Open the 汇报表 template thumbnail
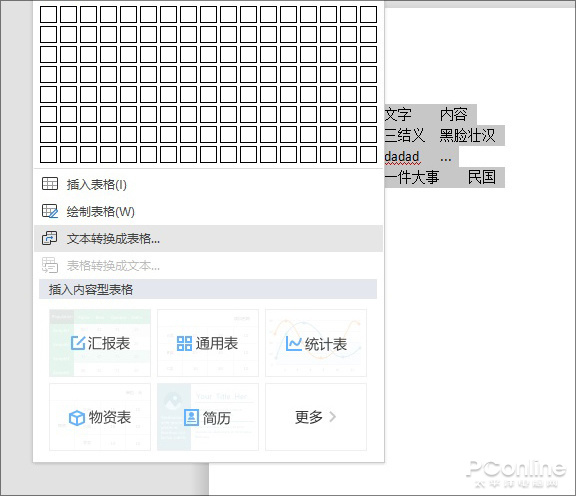This screenshot has height=496, width=576. [100, 343]
